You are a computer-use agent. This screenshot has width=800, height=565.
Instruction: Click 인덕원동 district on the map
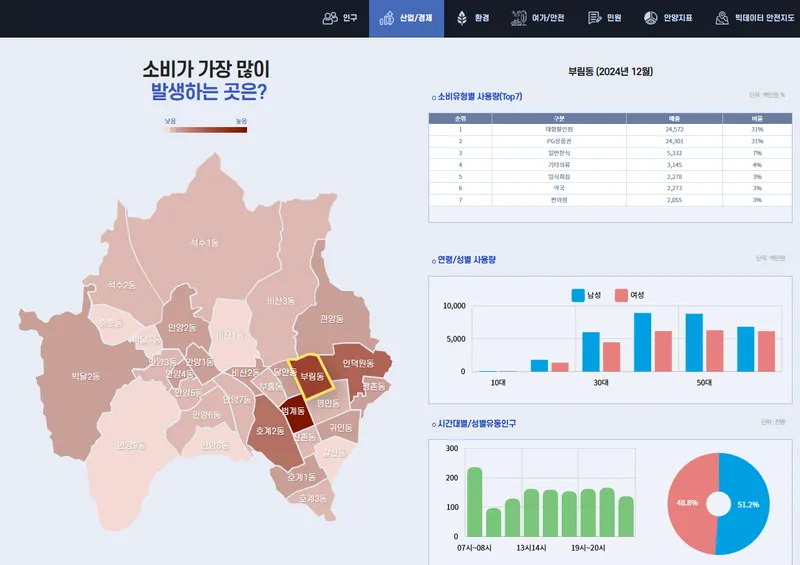357,362
